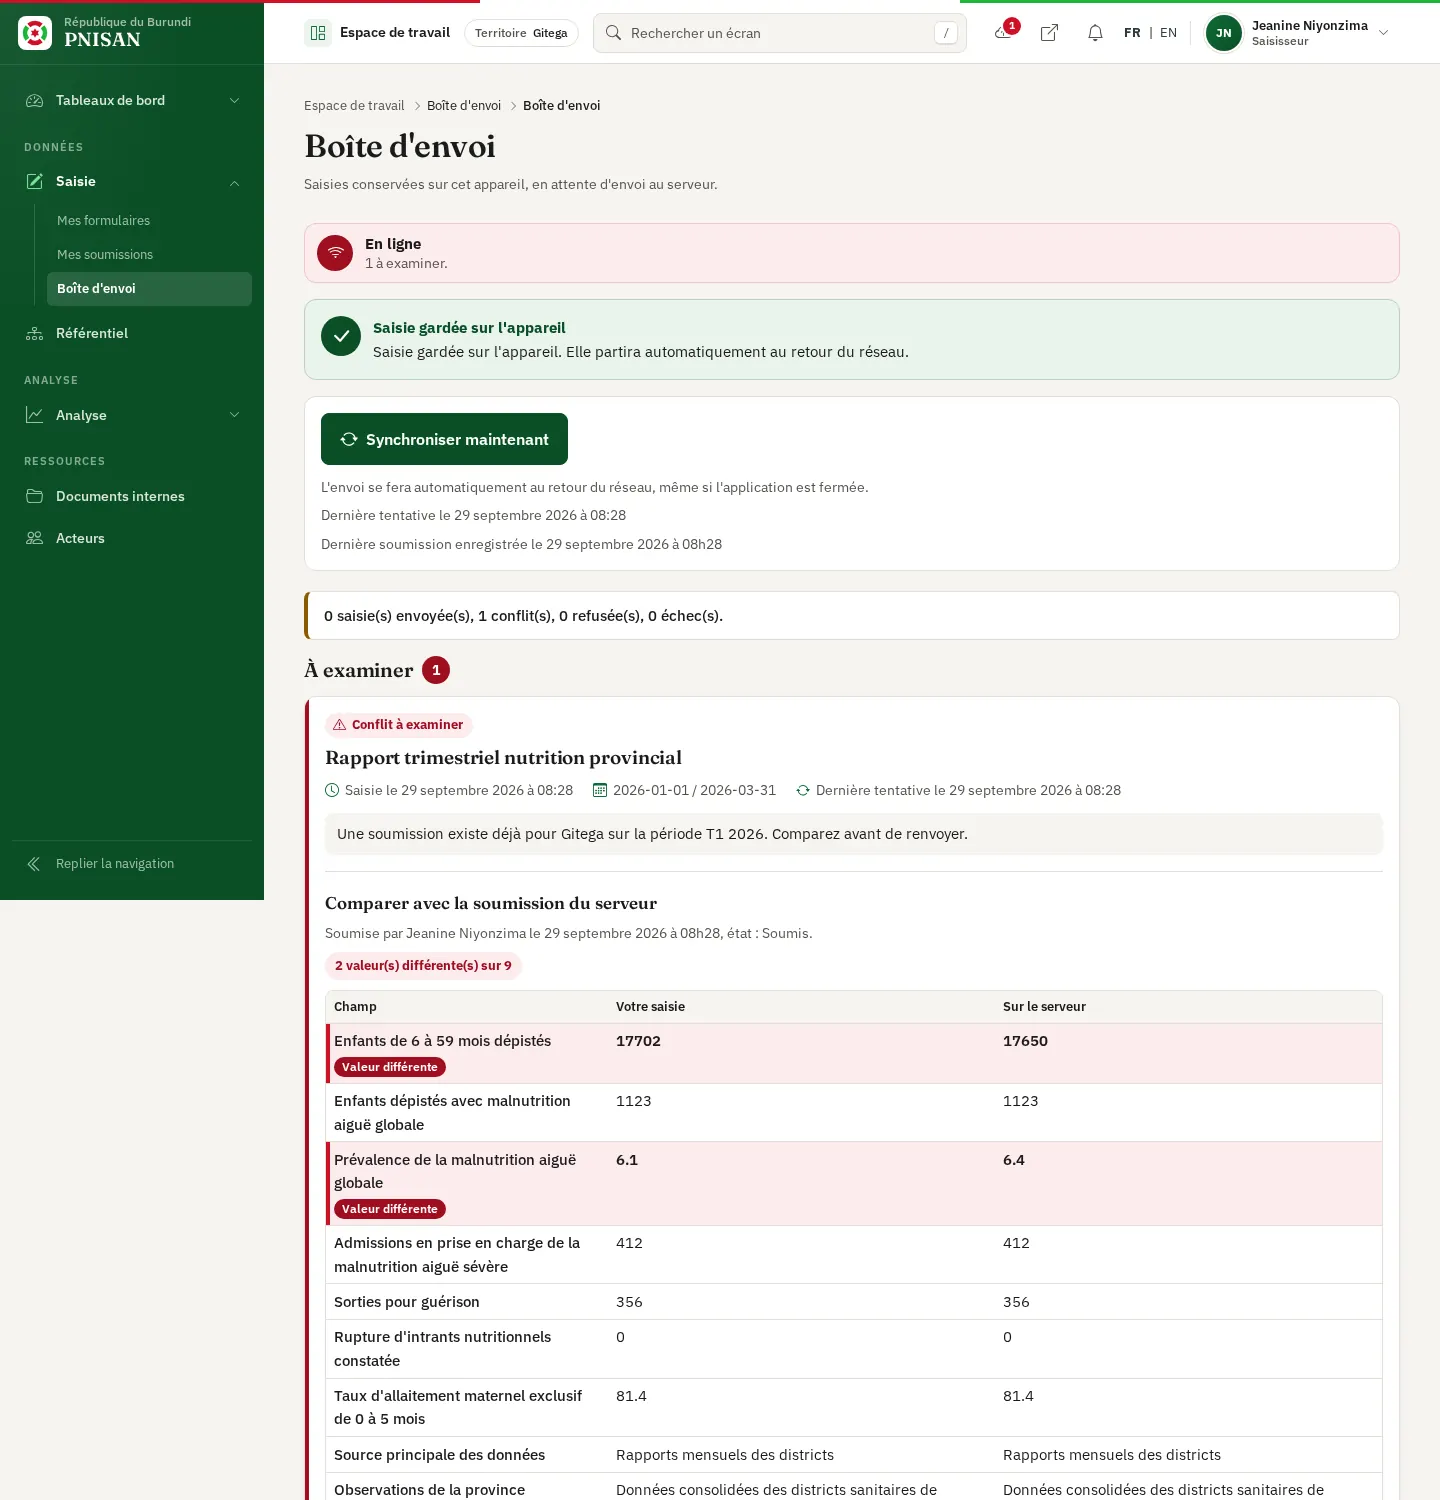Screen dimensions: 1440x1500
Task: Switch language to FR
Action: (x=1132, y=33)
